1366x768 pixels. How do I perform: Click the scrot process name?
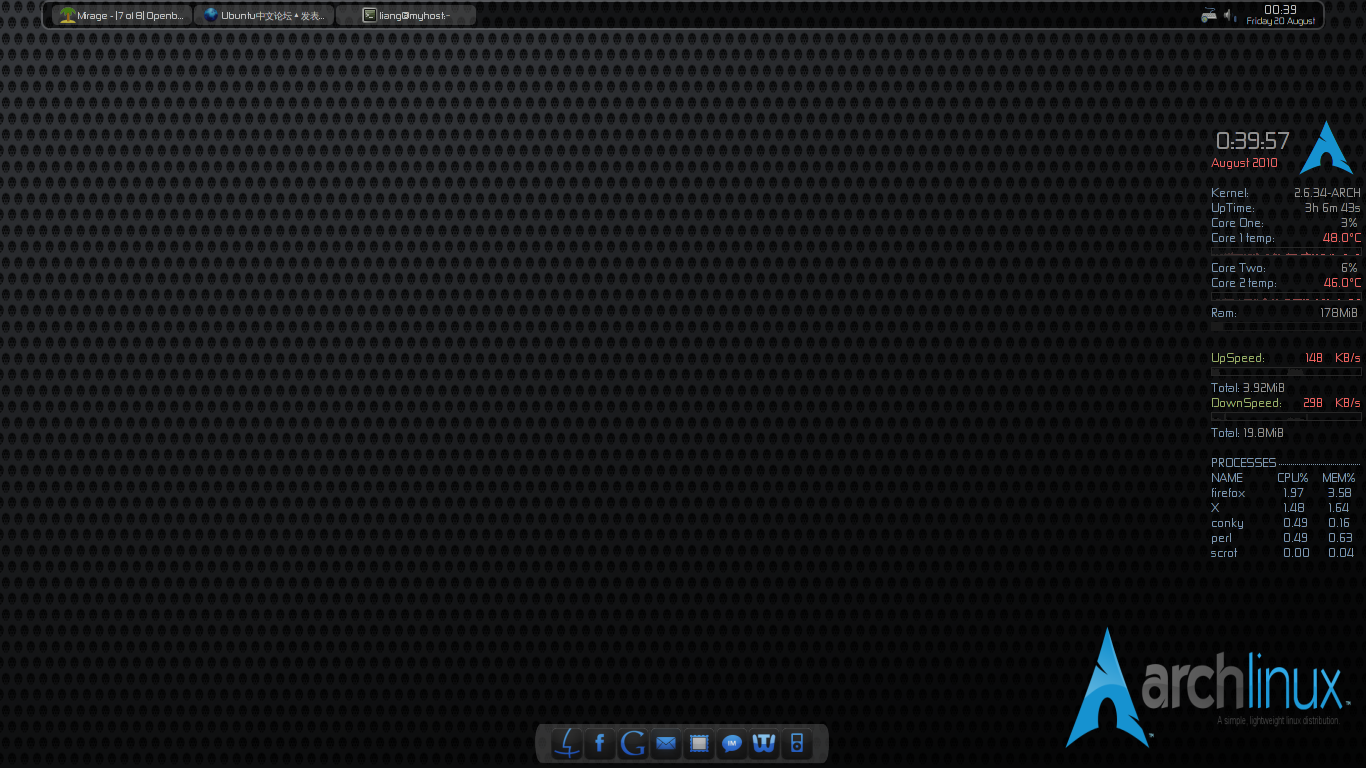point(1224,553)
